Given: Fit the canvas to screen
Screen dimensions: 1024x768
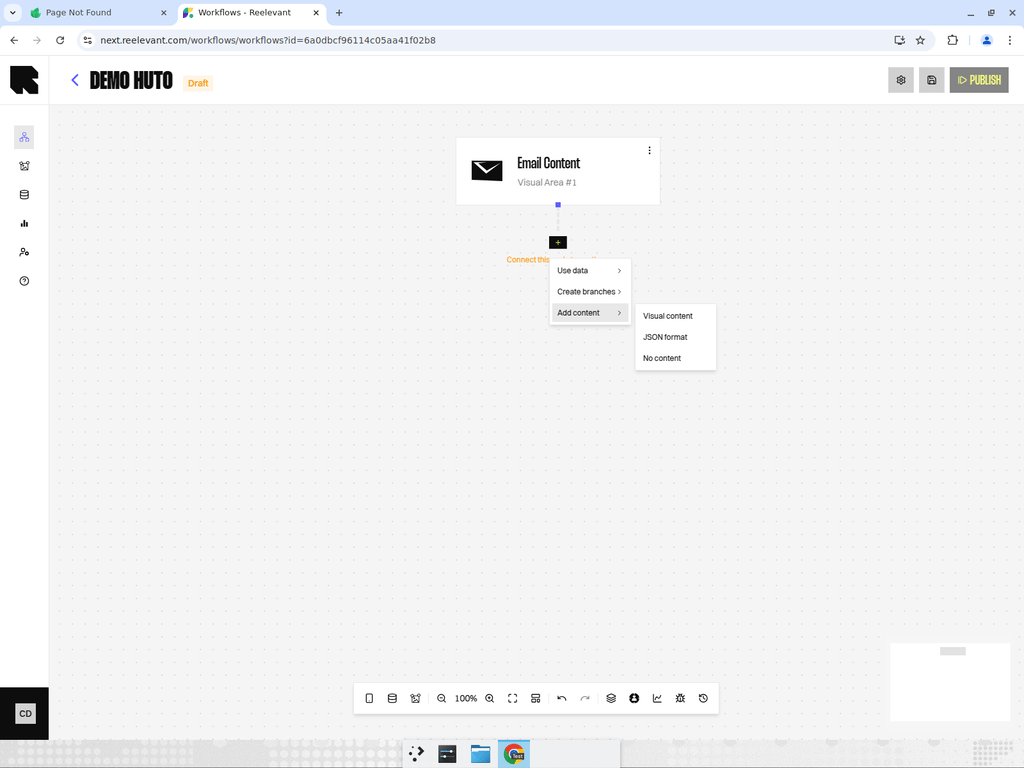Looking at the screenshot, I should pyautogui.click(x=513, y=698).
